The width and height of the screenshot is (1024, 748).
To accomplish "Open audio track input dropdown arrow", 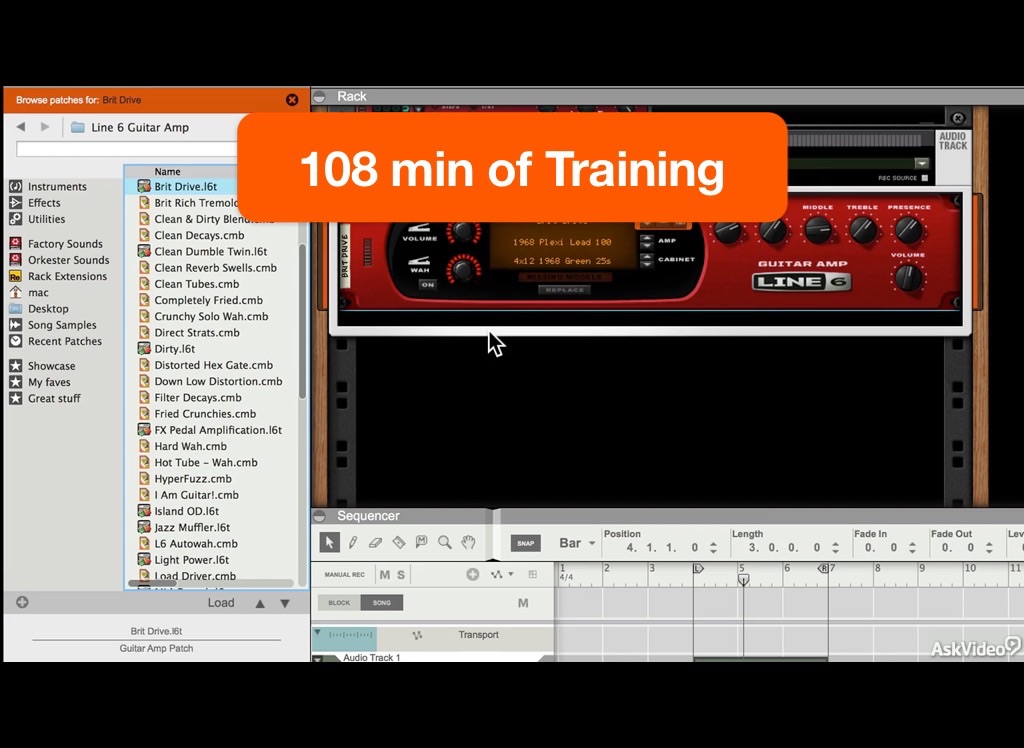I will pos(922,163).
